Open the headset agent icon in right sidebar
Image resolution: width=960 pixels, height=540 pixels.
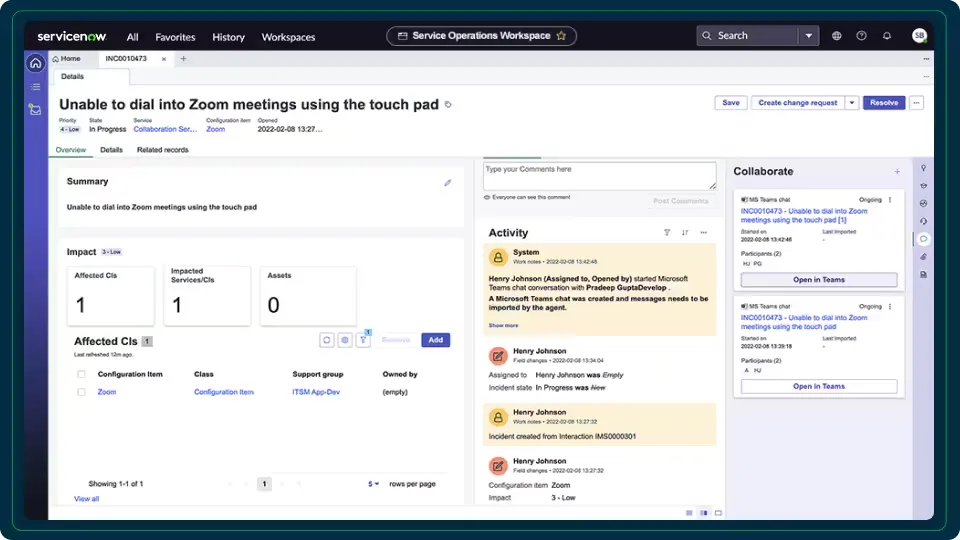click(x=923, y=221)
